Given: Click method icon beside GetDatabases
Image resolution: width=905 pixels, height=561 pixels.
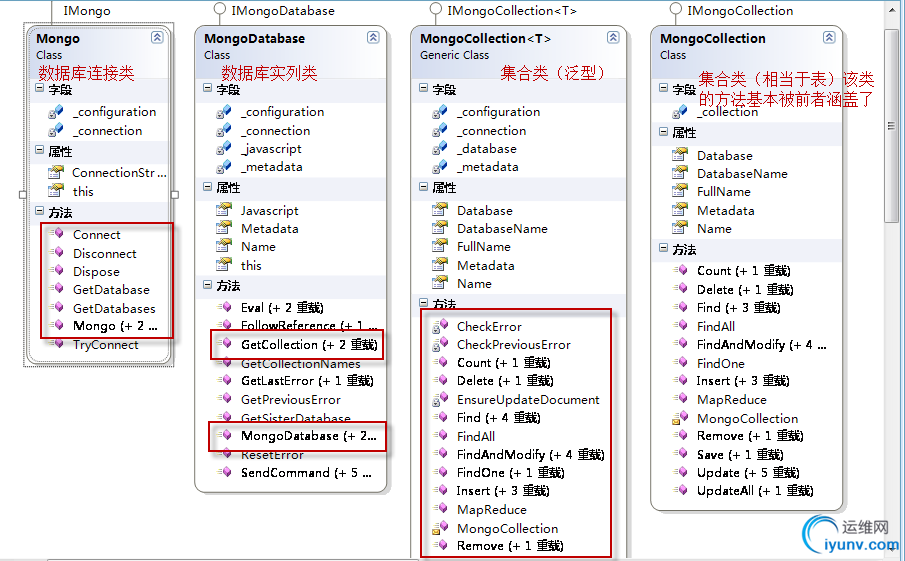Looking at the screenshot, I should click(x=57, y=308).
